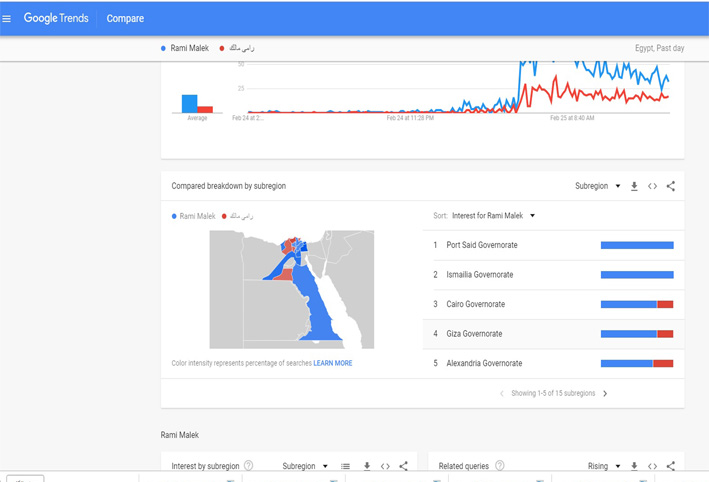Open Subregion dropdown in Interest by subregion
The width and height of the screenshot is (709, 482).
pyautogui.click(x=305, y=466)
